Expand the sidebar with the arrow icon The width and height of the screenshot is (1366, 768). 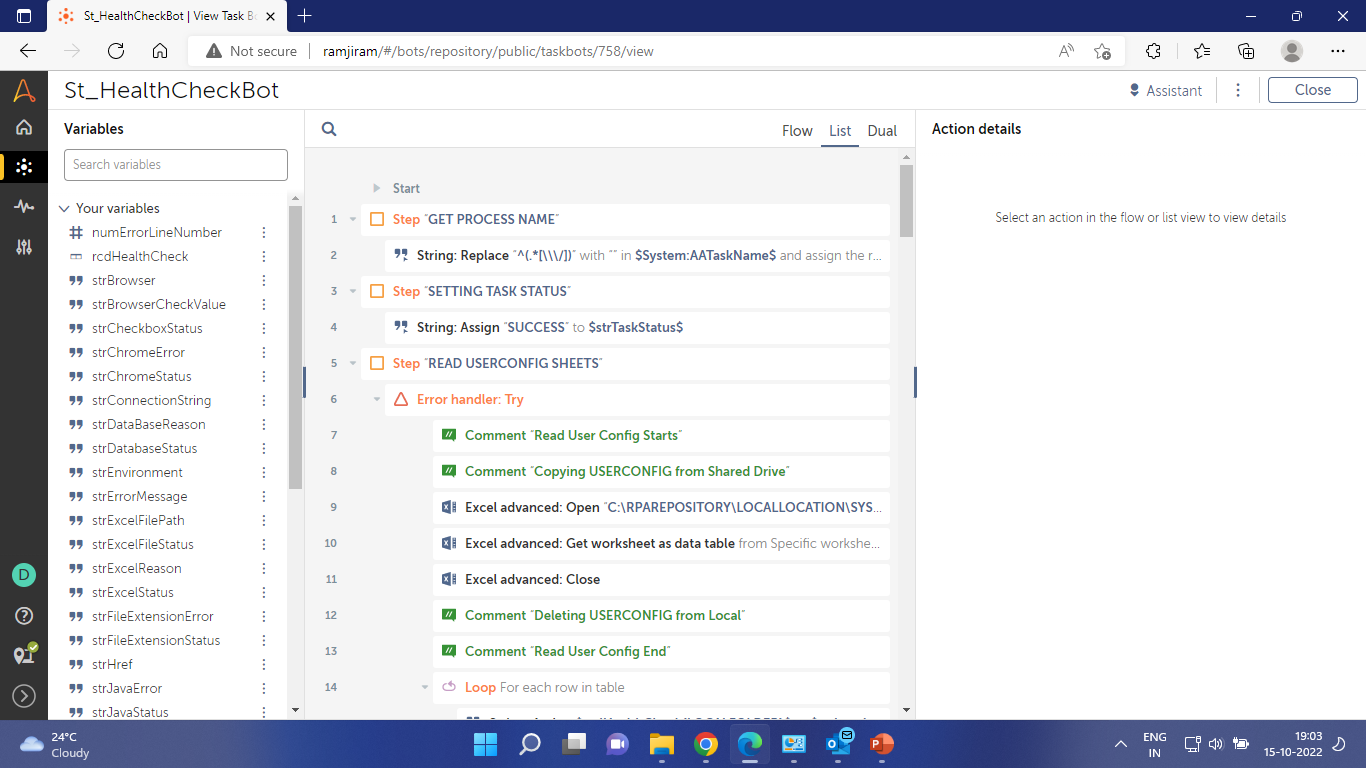click(x=24, y=696)
